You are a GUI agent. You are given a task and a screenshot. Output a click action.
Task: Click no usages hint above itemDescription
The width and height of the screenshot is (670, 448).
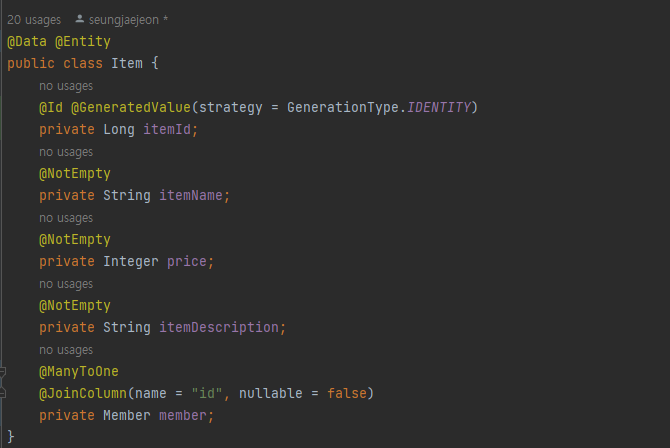point(66,284)
